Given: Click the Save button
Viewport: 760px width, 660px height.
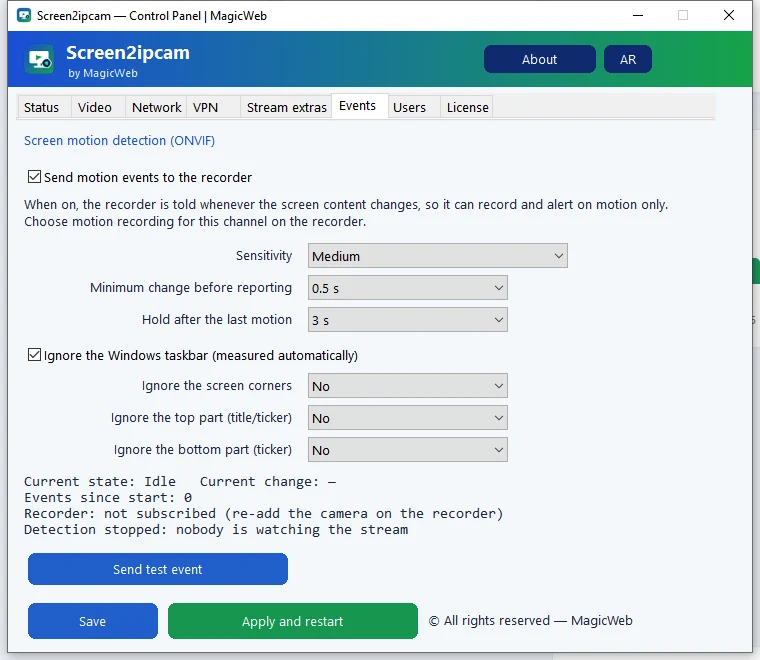Looking at the screenshot, I should [93, 621].
